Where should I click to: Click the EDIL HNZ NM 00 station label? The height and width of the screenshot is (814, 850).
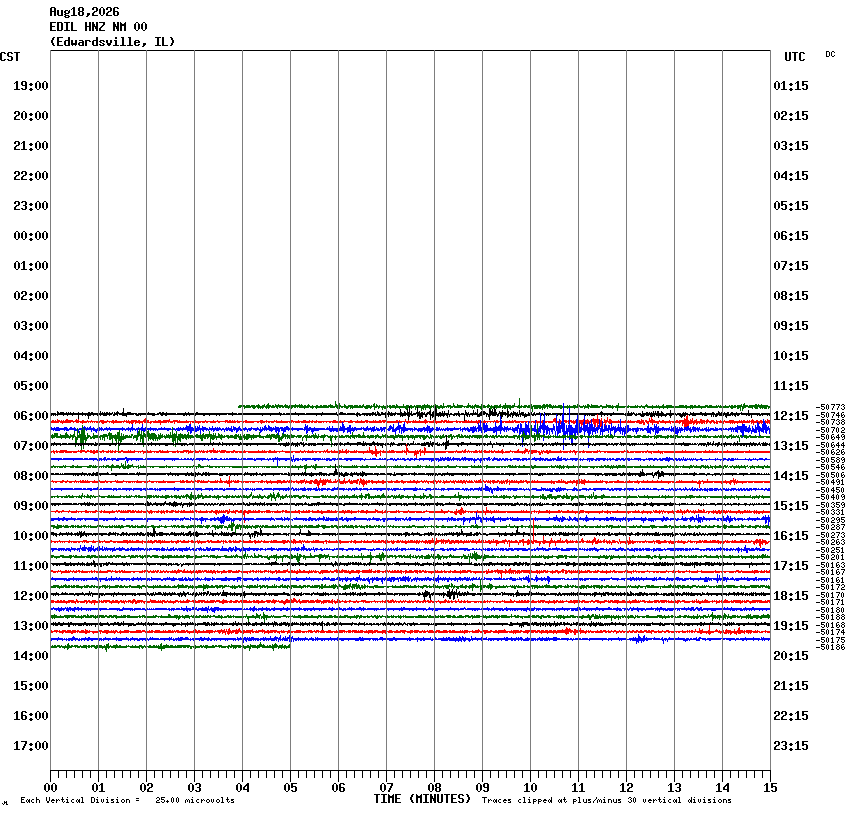(98, 27)
